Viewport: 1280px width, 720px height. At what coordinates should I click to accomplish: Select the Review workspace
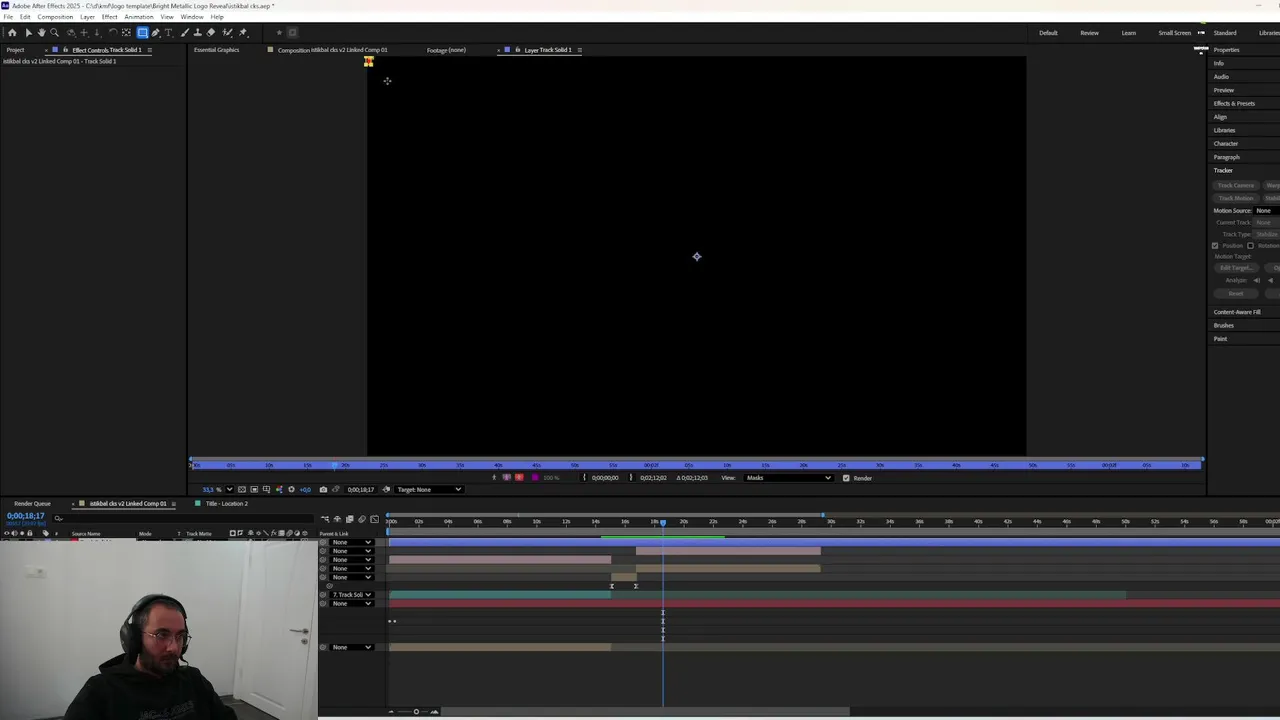(x=1089, y=33)
